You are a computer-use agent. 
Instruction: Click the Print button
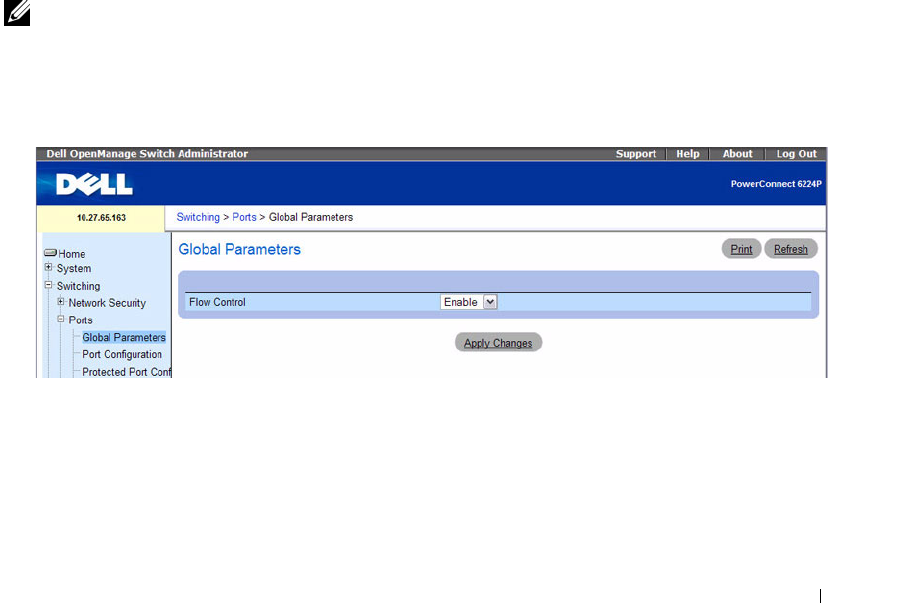tap(741, 249)
